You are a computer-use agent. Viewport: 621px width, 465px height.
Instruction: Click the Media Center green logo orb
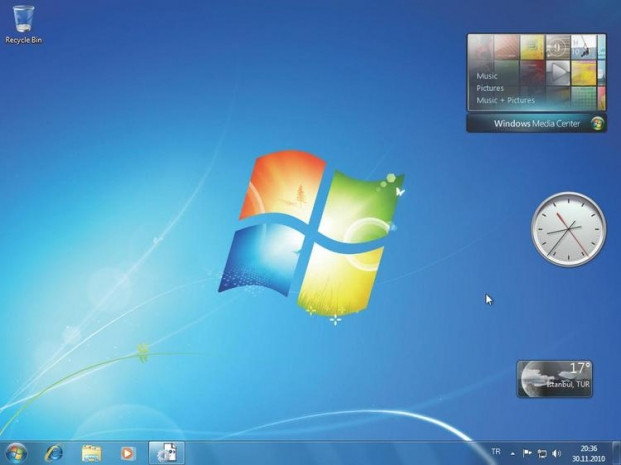click(x=597, y=124)
